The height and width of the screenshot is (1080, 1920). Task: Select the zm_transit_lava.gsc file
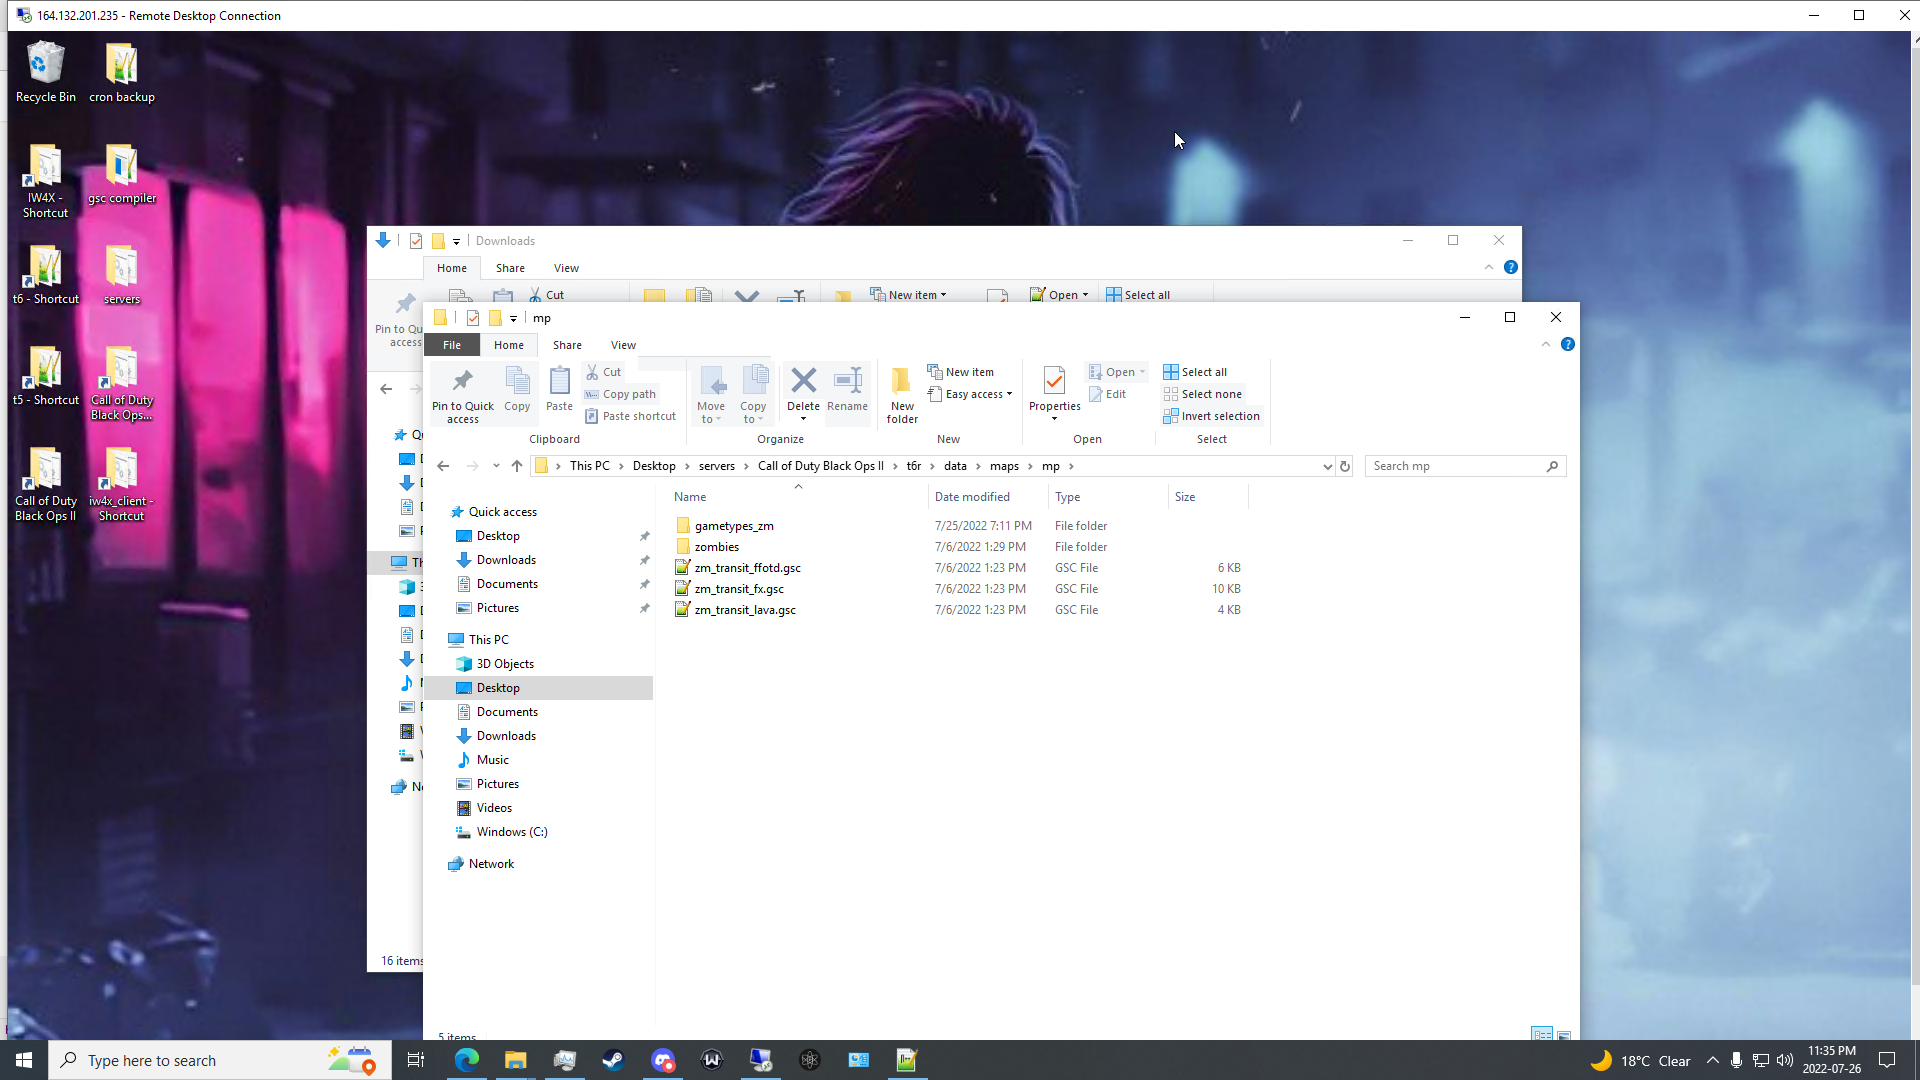tap(745, 610)
